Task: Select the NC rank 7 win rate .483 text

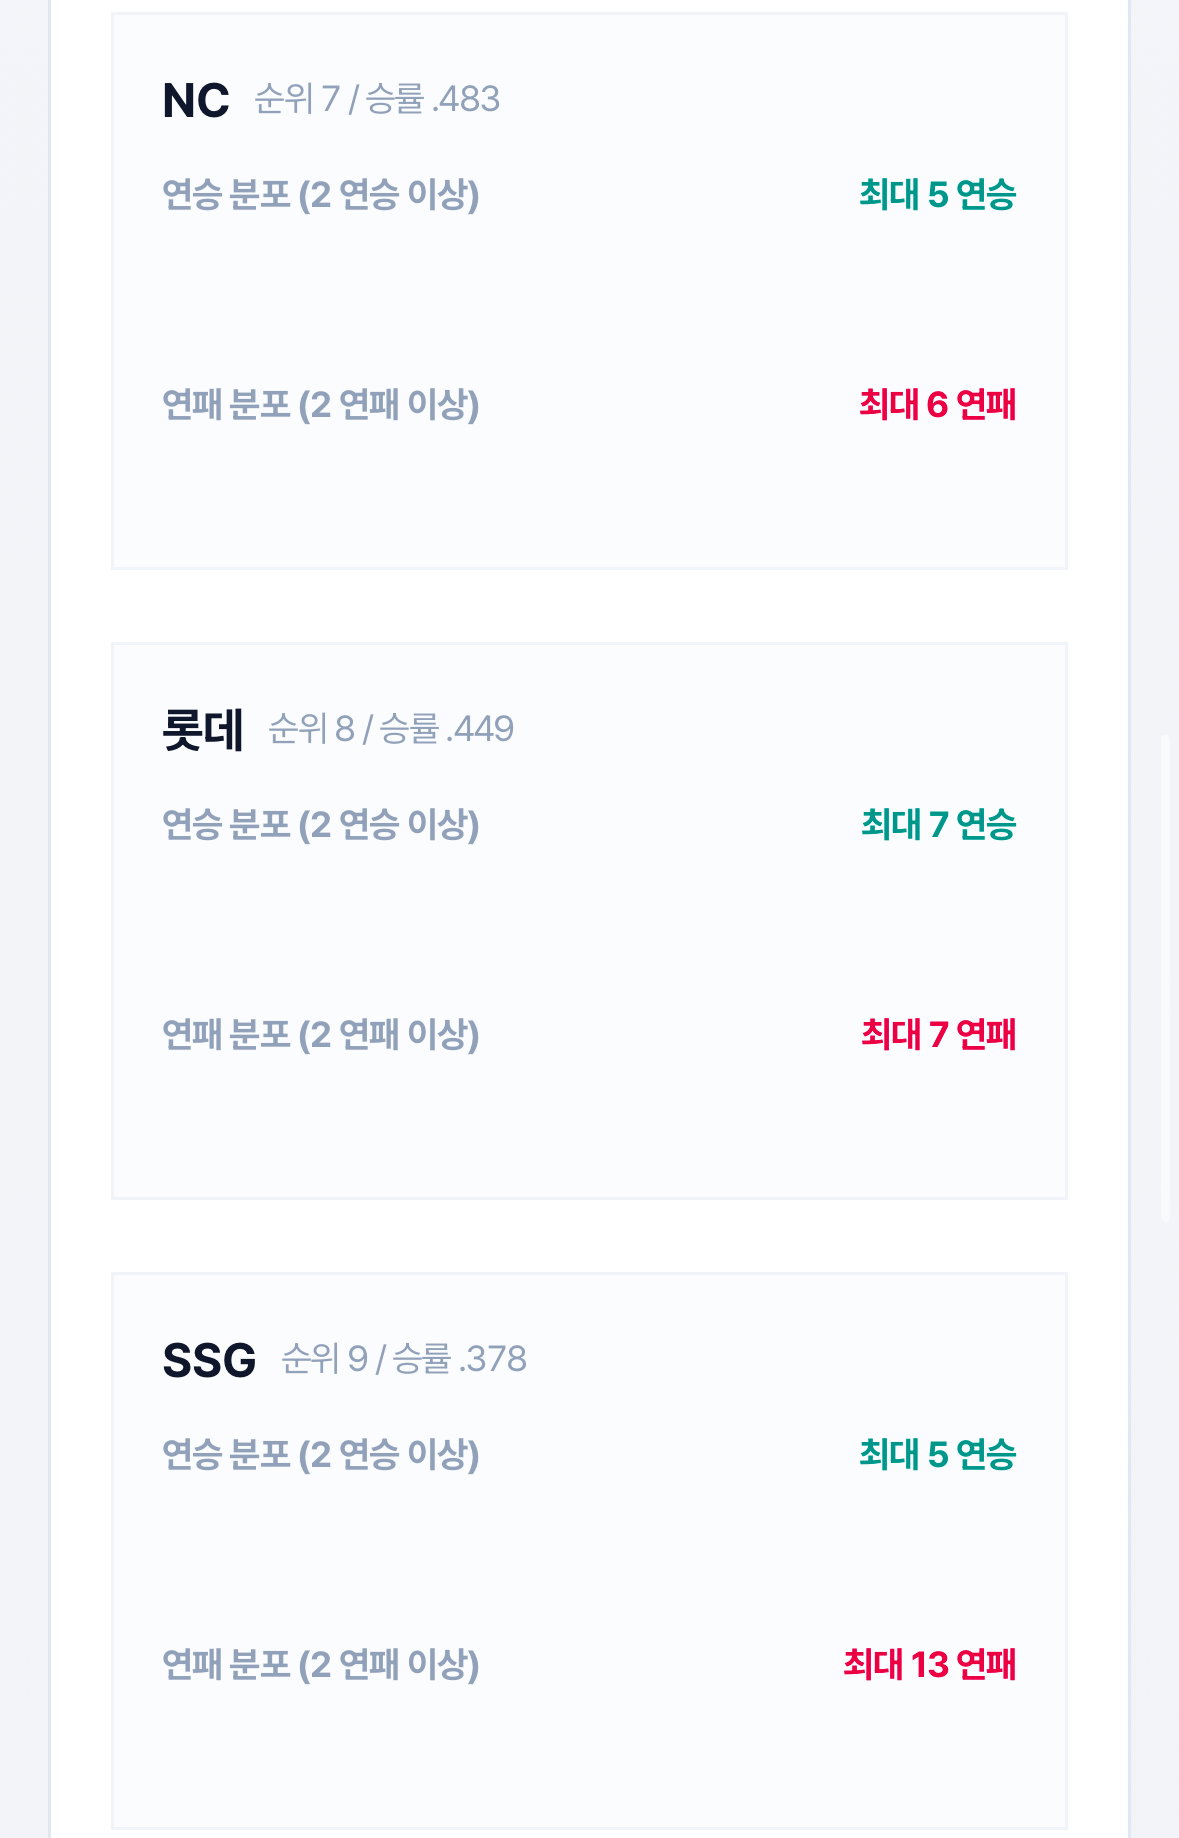Action: pyautogui.click(x=377, y=99)
